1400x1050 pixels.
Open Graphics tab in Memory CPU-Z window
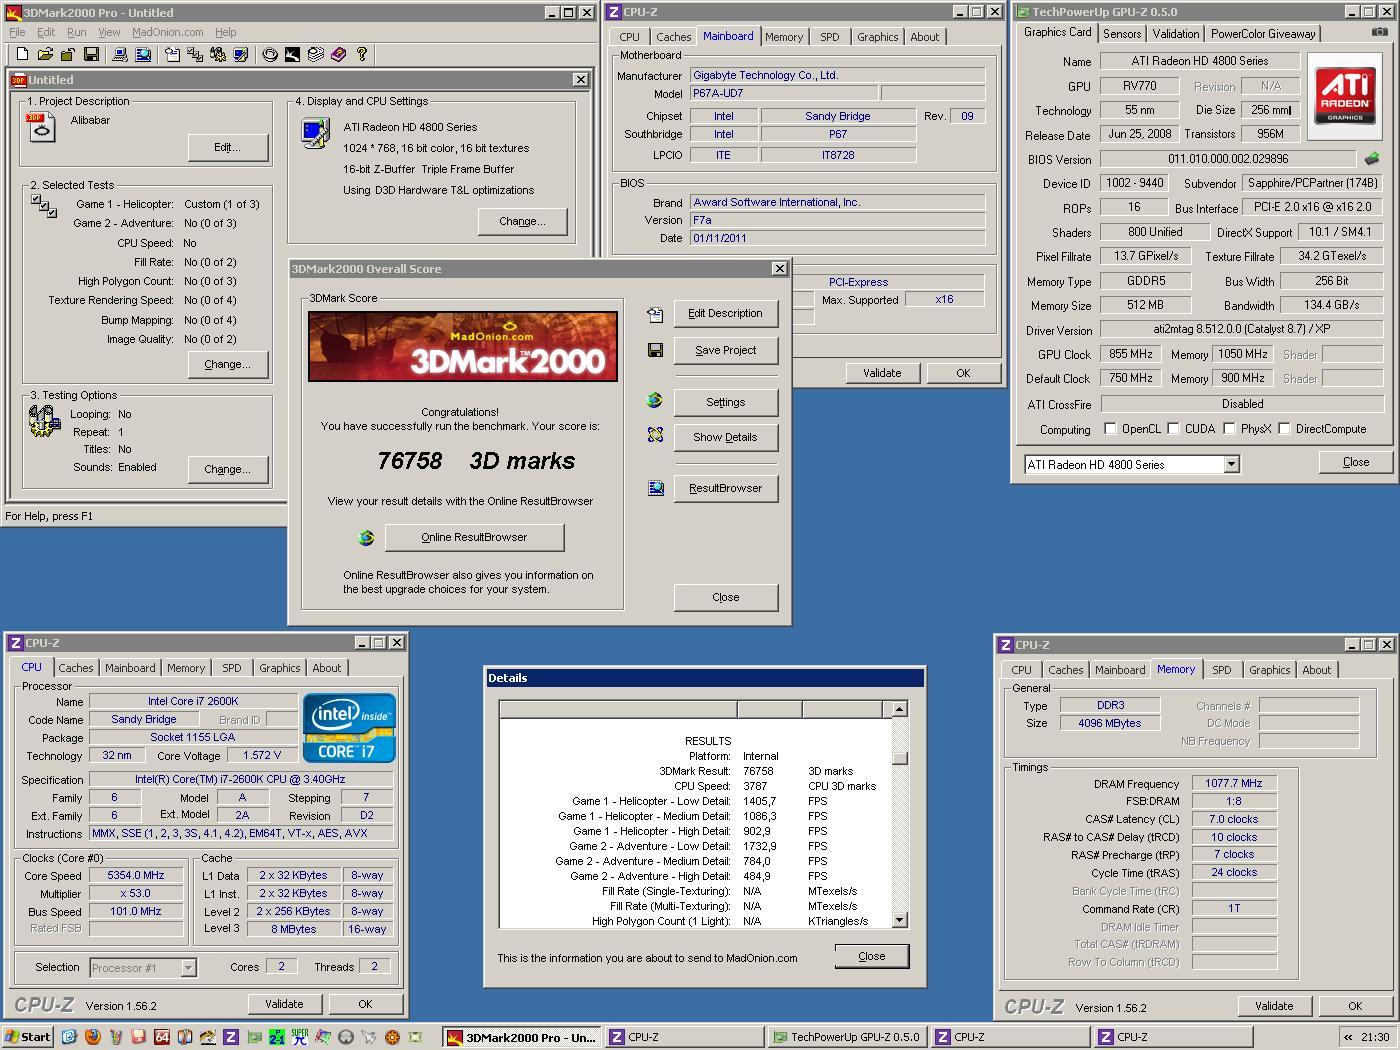1269,670
